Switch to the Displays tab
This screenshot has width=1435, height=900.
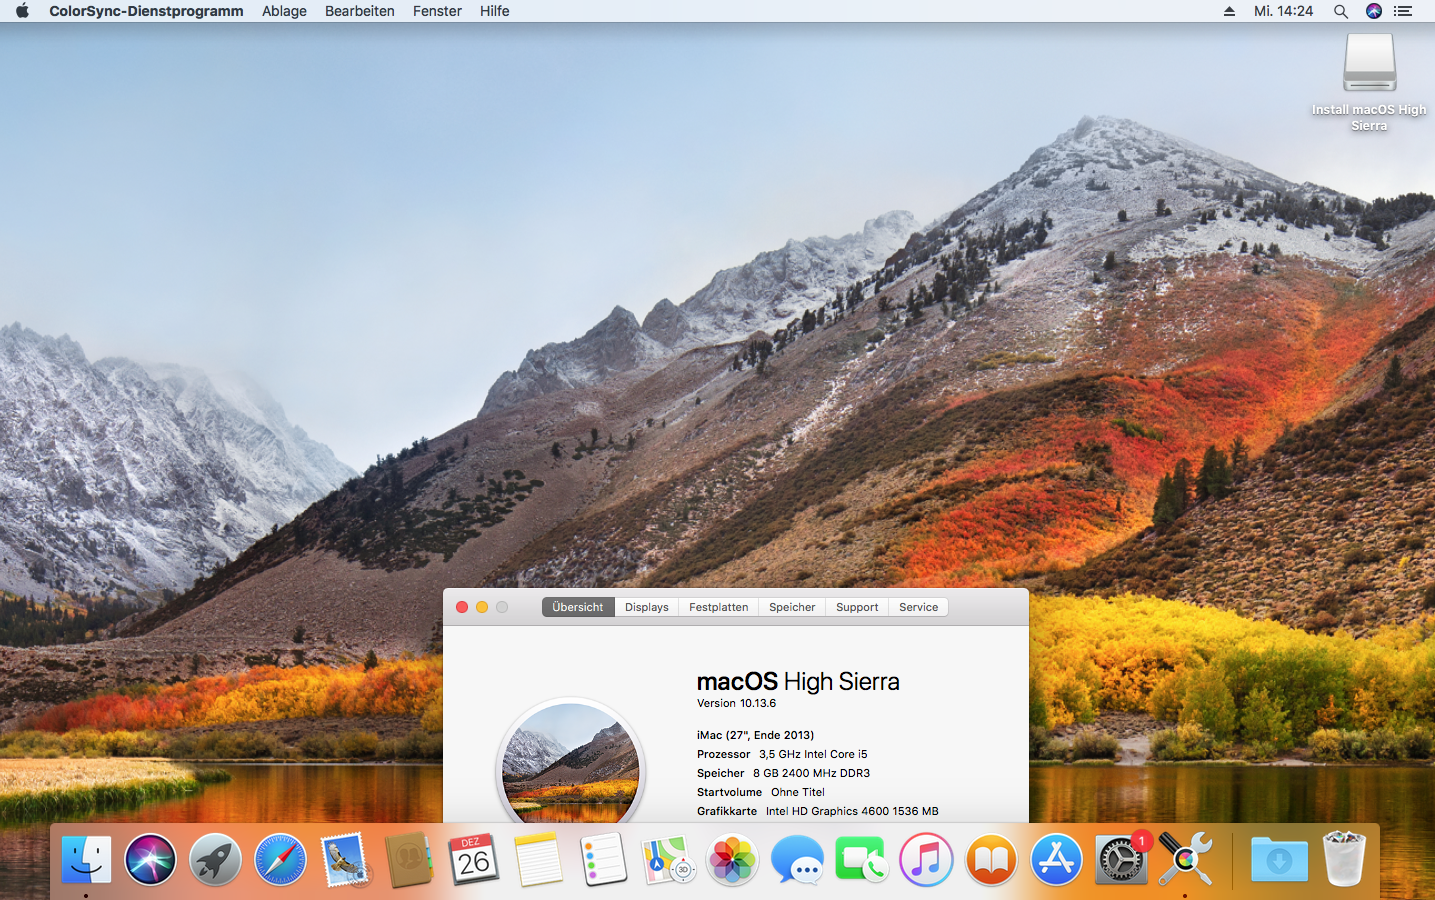647,607
